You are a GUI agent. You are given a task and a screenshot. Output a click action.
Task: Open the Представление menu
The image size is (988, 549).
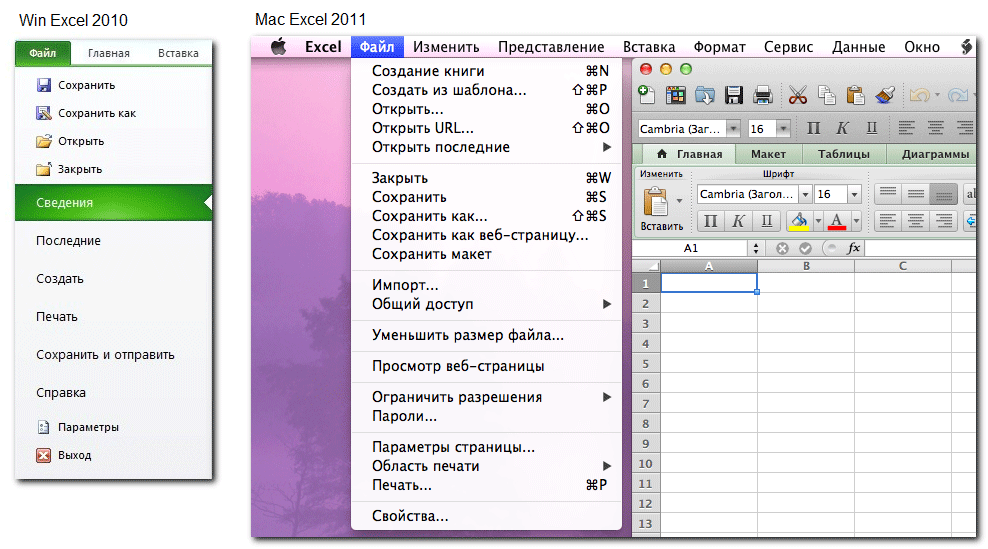[551, 47]
